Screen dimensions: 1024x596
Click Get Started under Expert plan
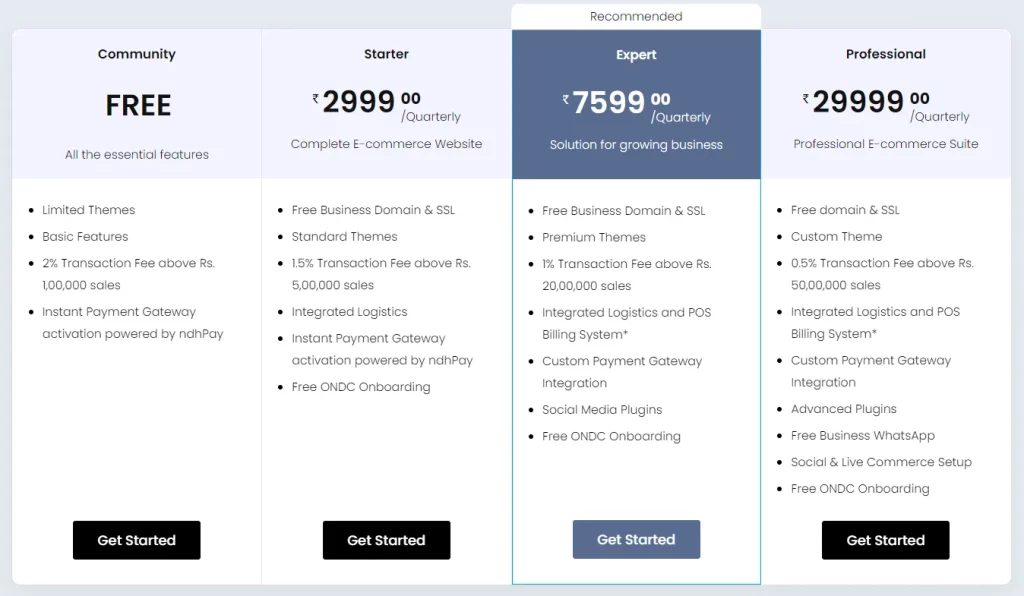tap(636, 539)
